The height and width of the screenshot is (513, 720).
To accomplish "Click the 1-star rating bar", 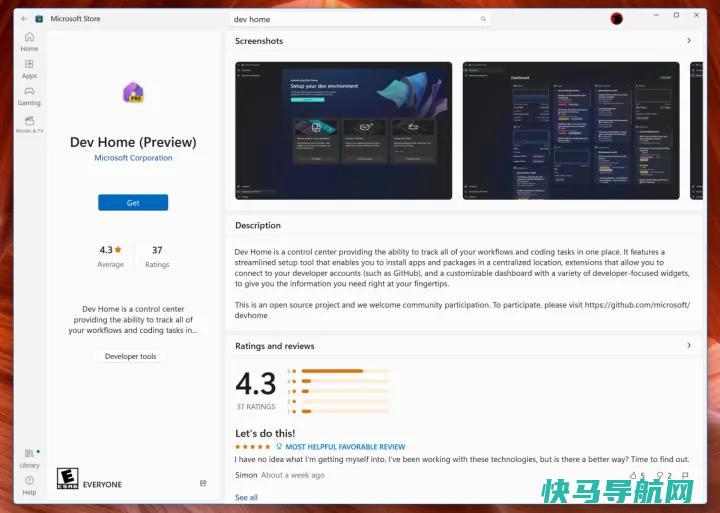I will coord(345,411).
